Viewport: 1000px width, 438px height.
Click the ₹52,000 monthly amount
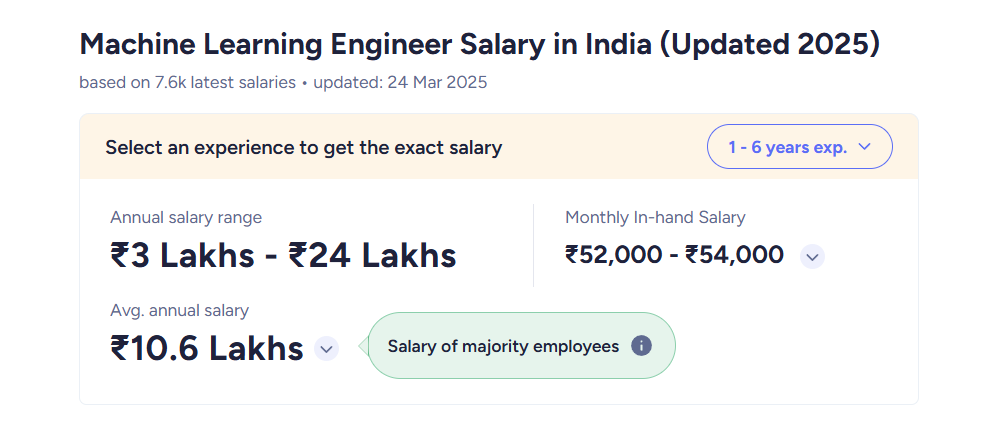pos(614,255)
